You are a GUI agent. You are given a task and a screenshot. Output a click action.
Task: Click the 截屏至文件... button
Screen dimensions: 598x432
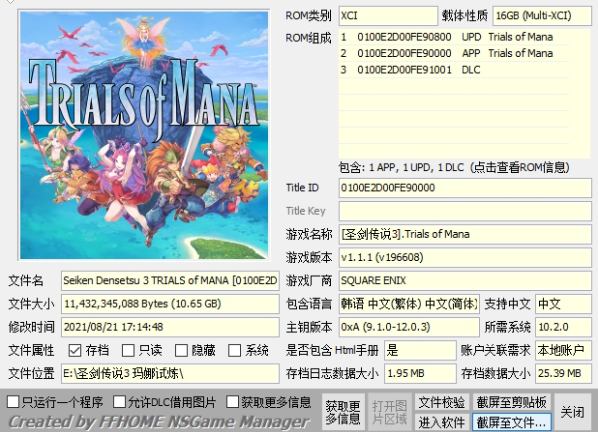coord(511,422)
